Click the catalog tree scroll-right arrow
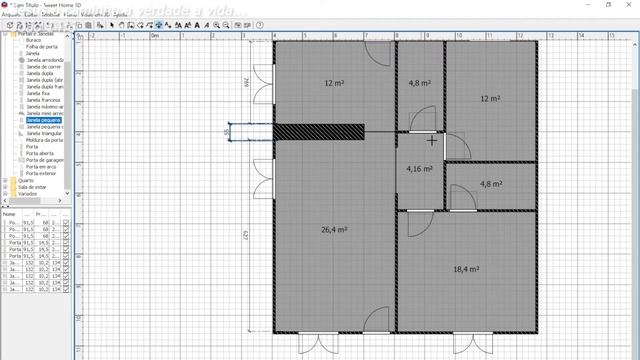The width and height of the screenshot is (640, 360). coord(60,200)
